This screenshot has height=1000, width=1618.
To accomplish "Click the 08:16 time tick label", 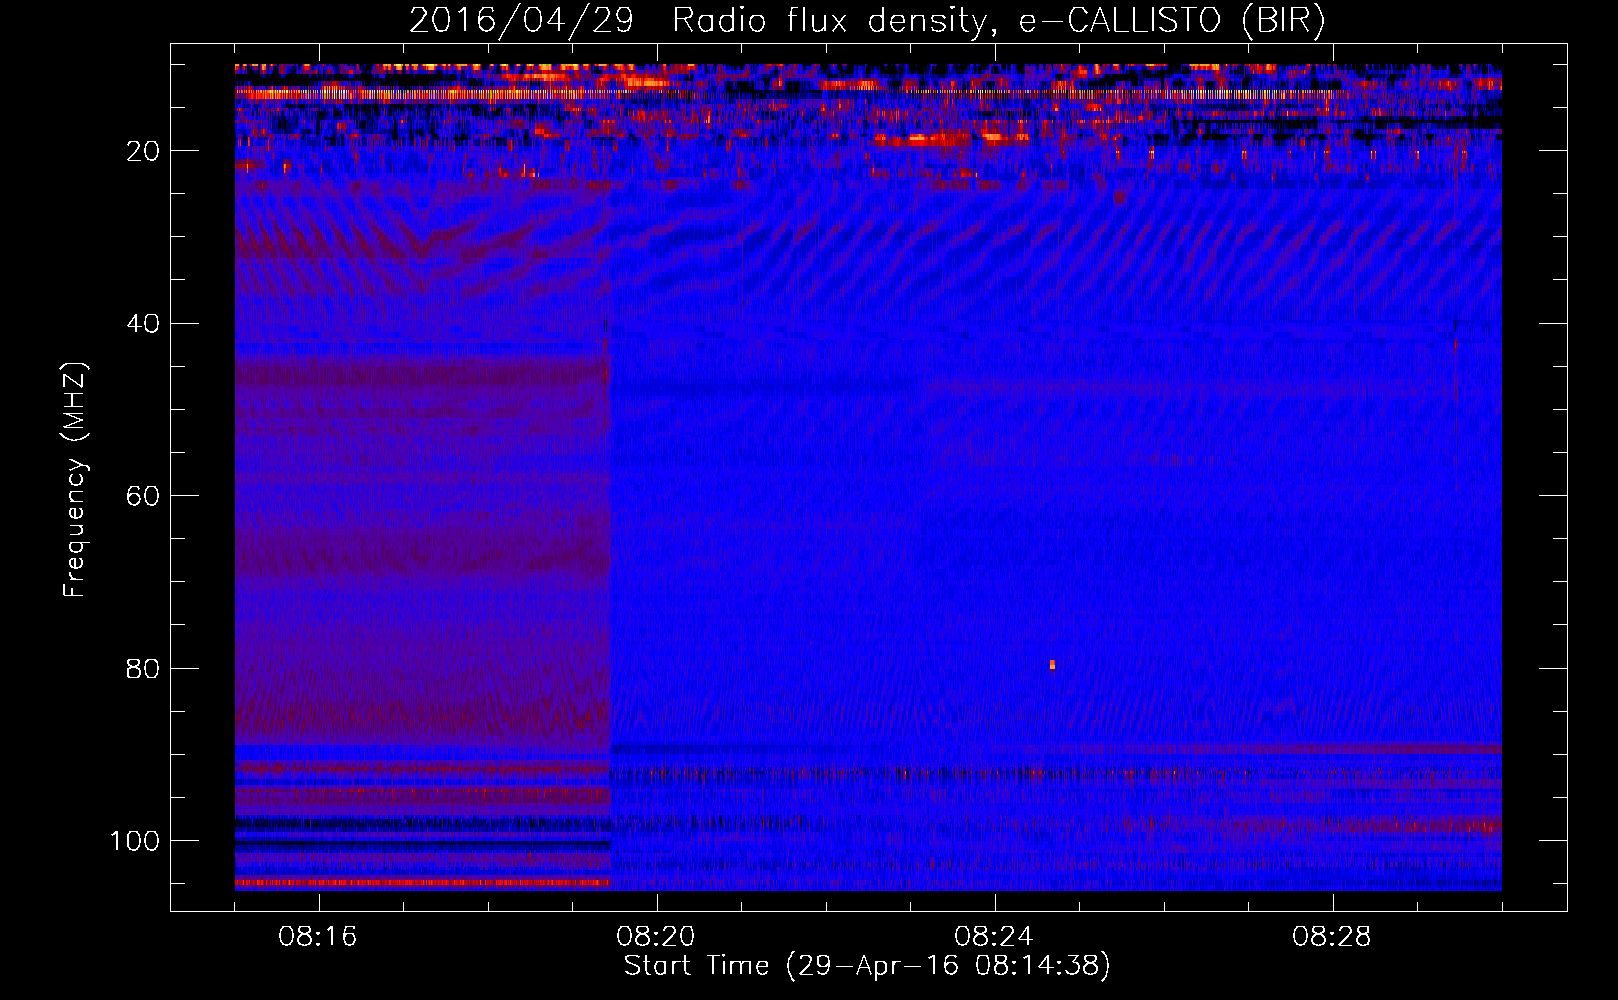I will (318, 937).
